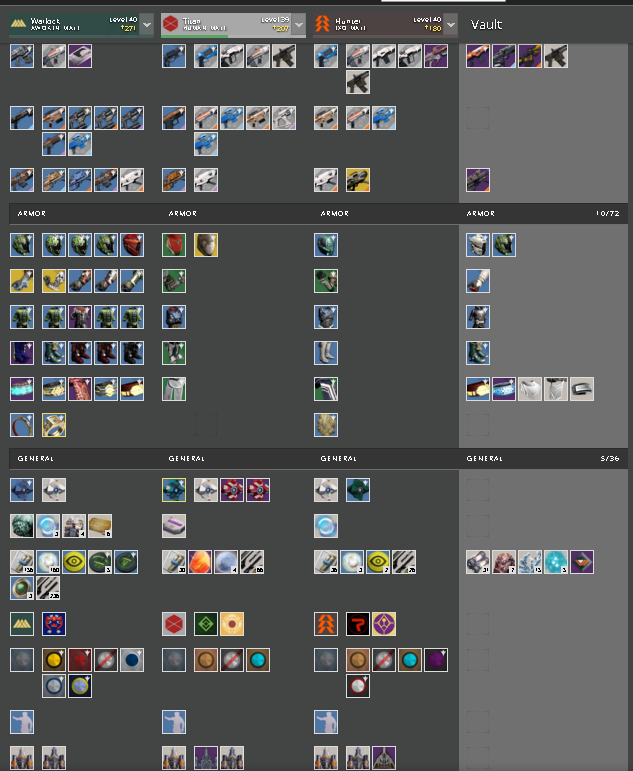The image size is (633, 771).
Task: Select the Hunter's equipped cloak
Action: tap(326, 389)
